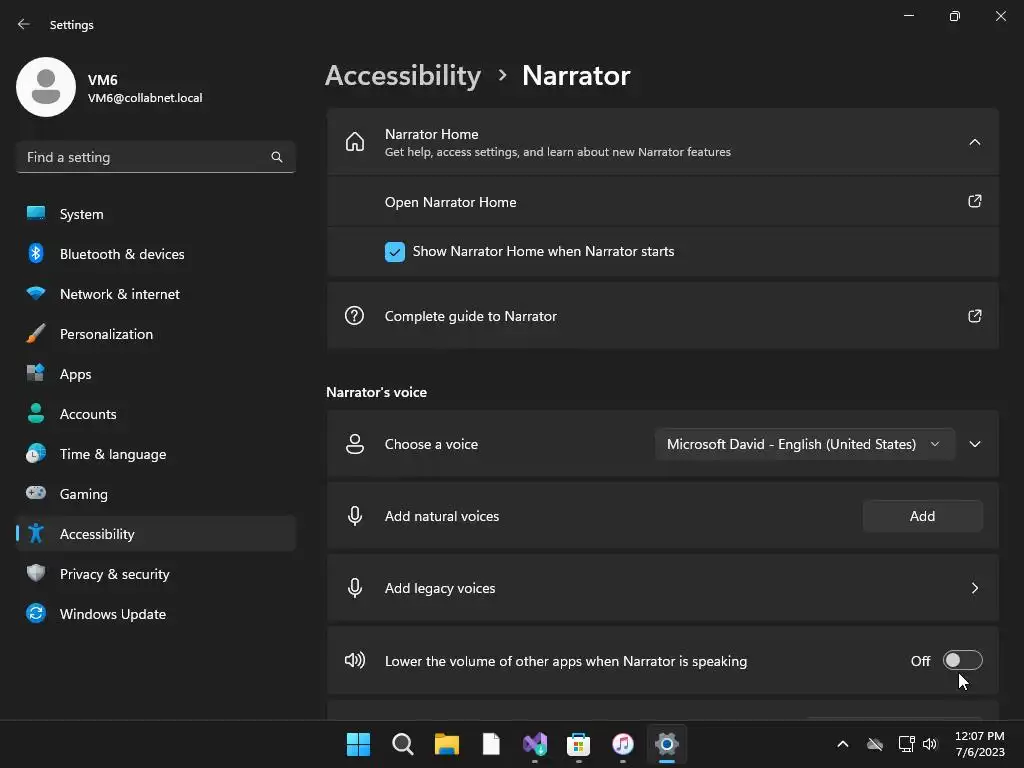Expand the Choose a voice options
1024x768 pixels.
click(x=975, y=444)
